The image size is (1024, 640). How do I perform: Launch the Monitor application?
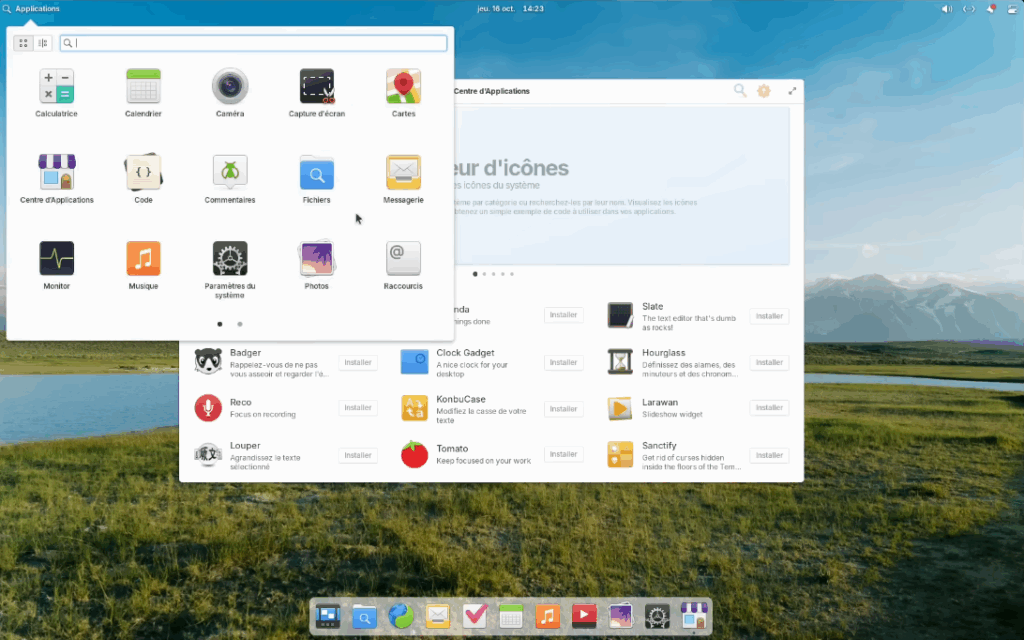(x=56, y=260)
